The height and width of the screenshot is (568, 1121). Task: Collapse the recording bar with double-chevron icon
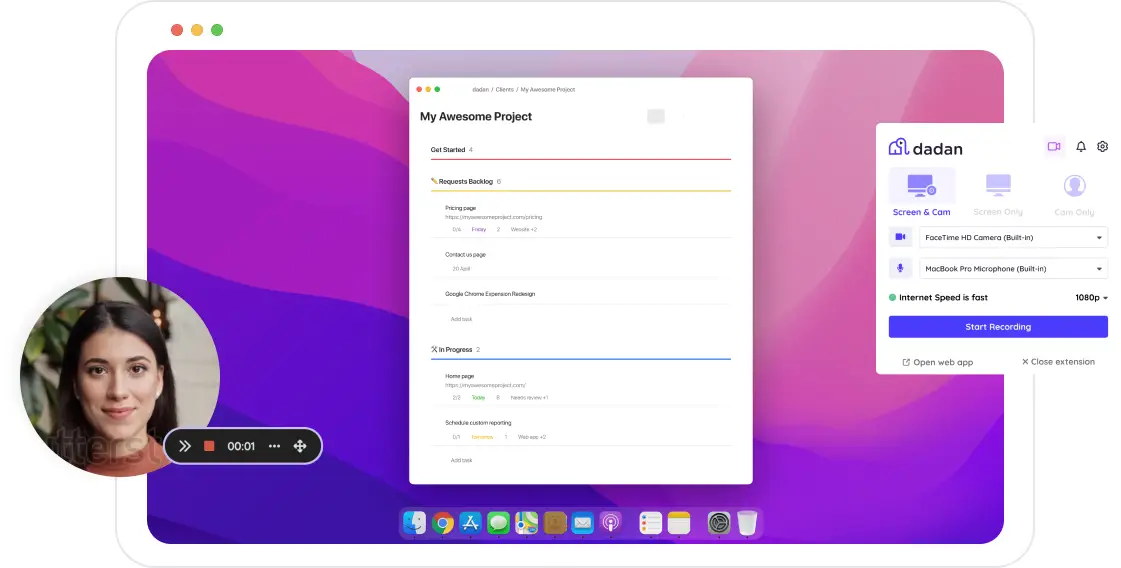coord(184,446)
